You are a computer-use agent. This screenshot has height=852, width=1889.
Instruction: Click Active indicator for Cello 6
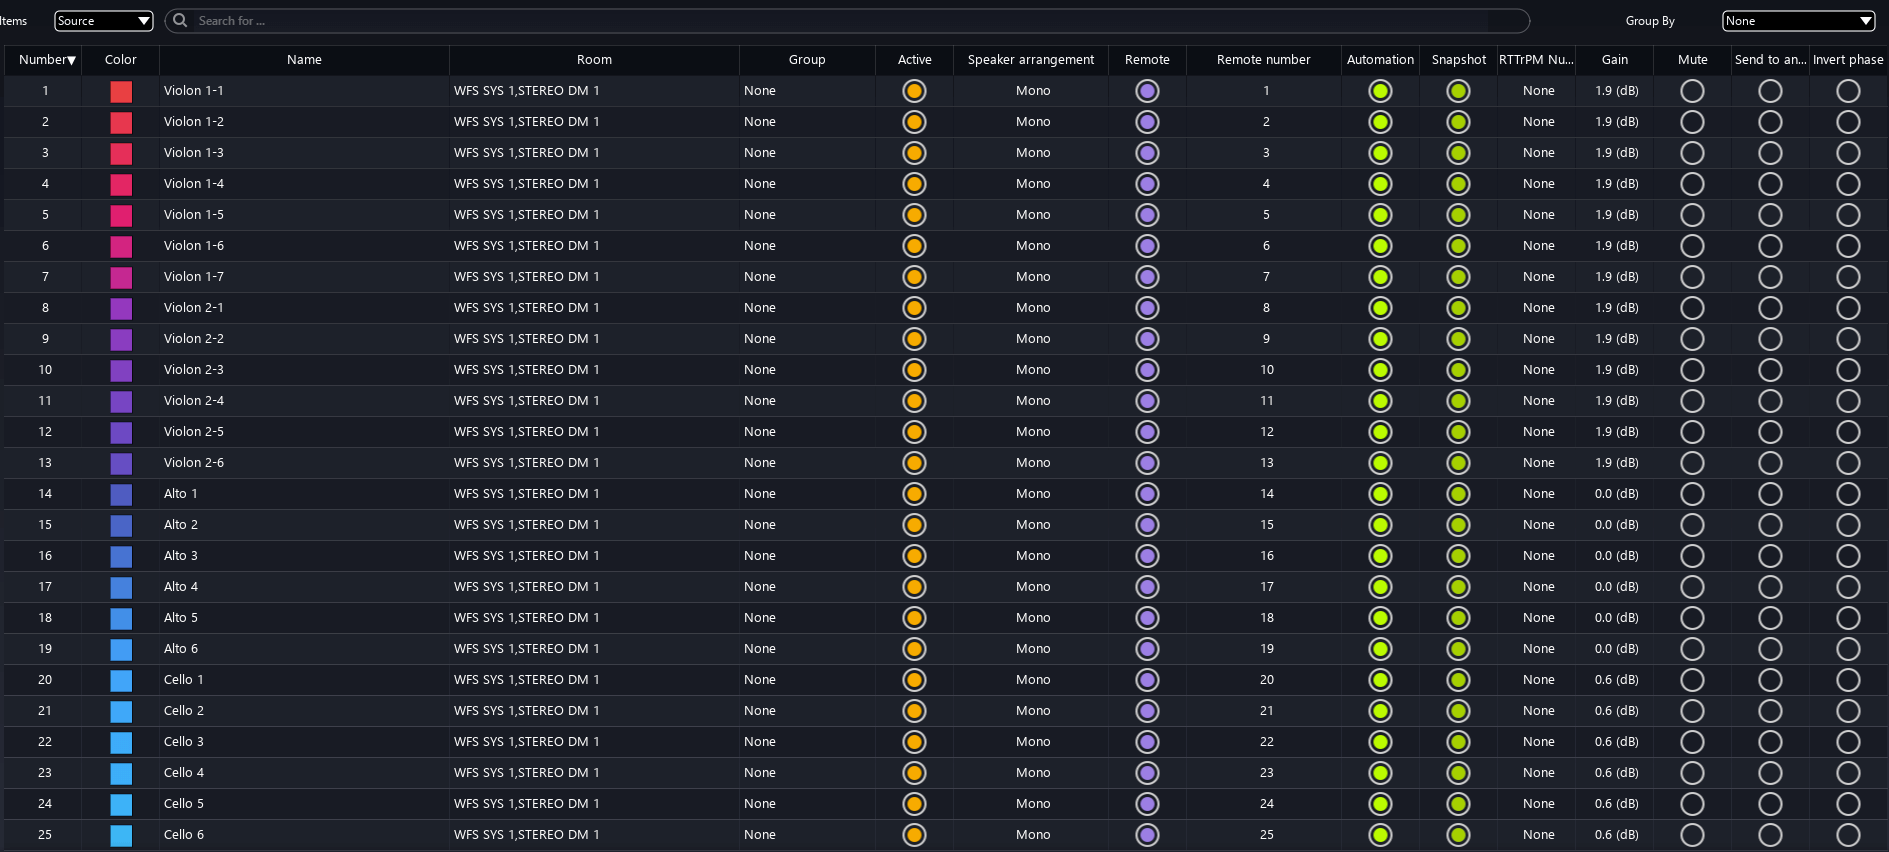pos(913,835)
